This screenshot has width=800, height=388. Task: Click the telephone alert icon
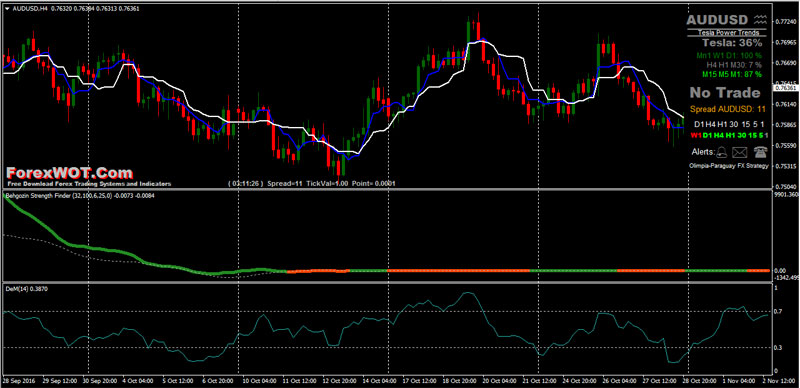[x=761, y=152]
